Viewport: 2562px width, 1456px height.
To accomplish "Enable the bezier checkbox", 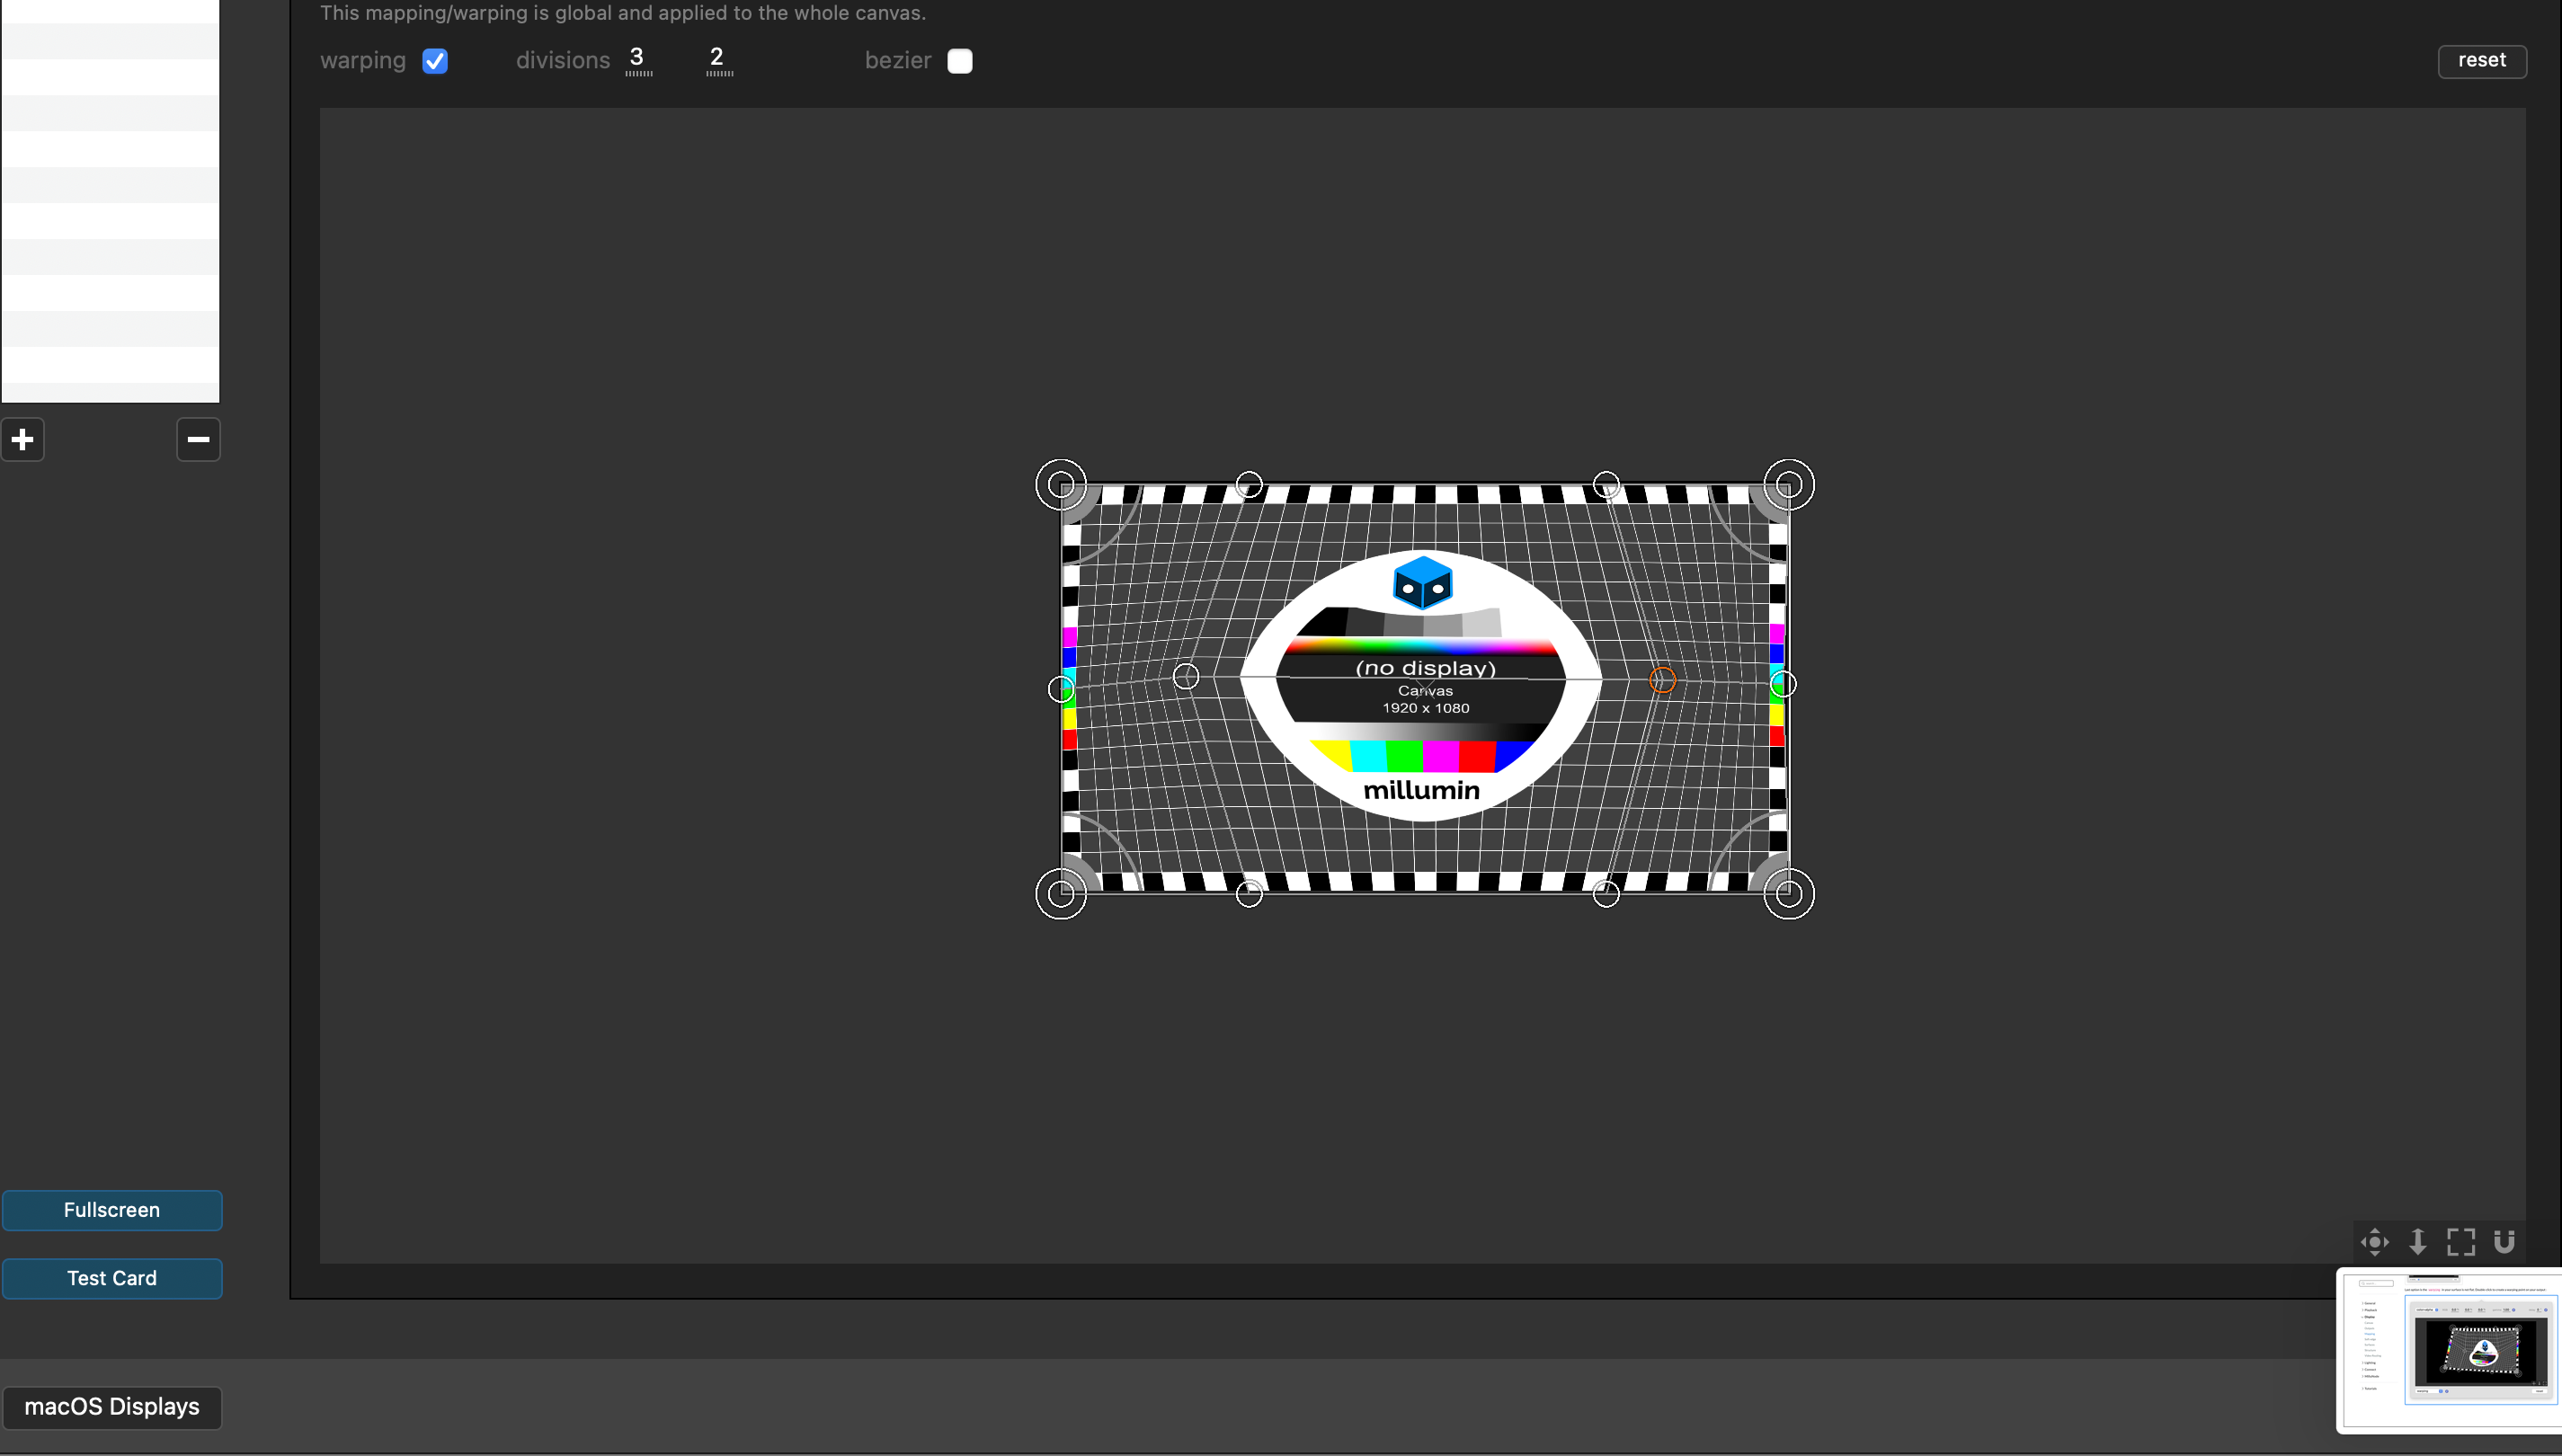I will 959,61.
